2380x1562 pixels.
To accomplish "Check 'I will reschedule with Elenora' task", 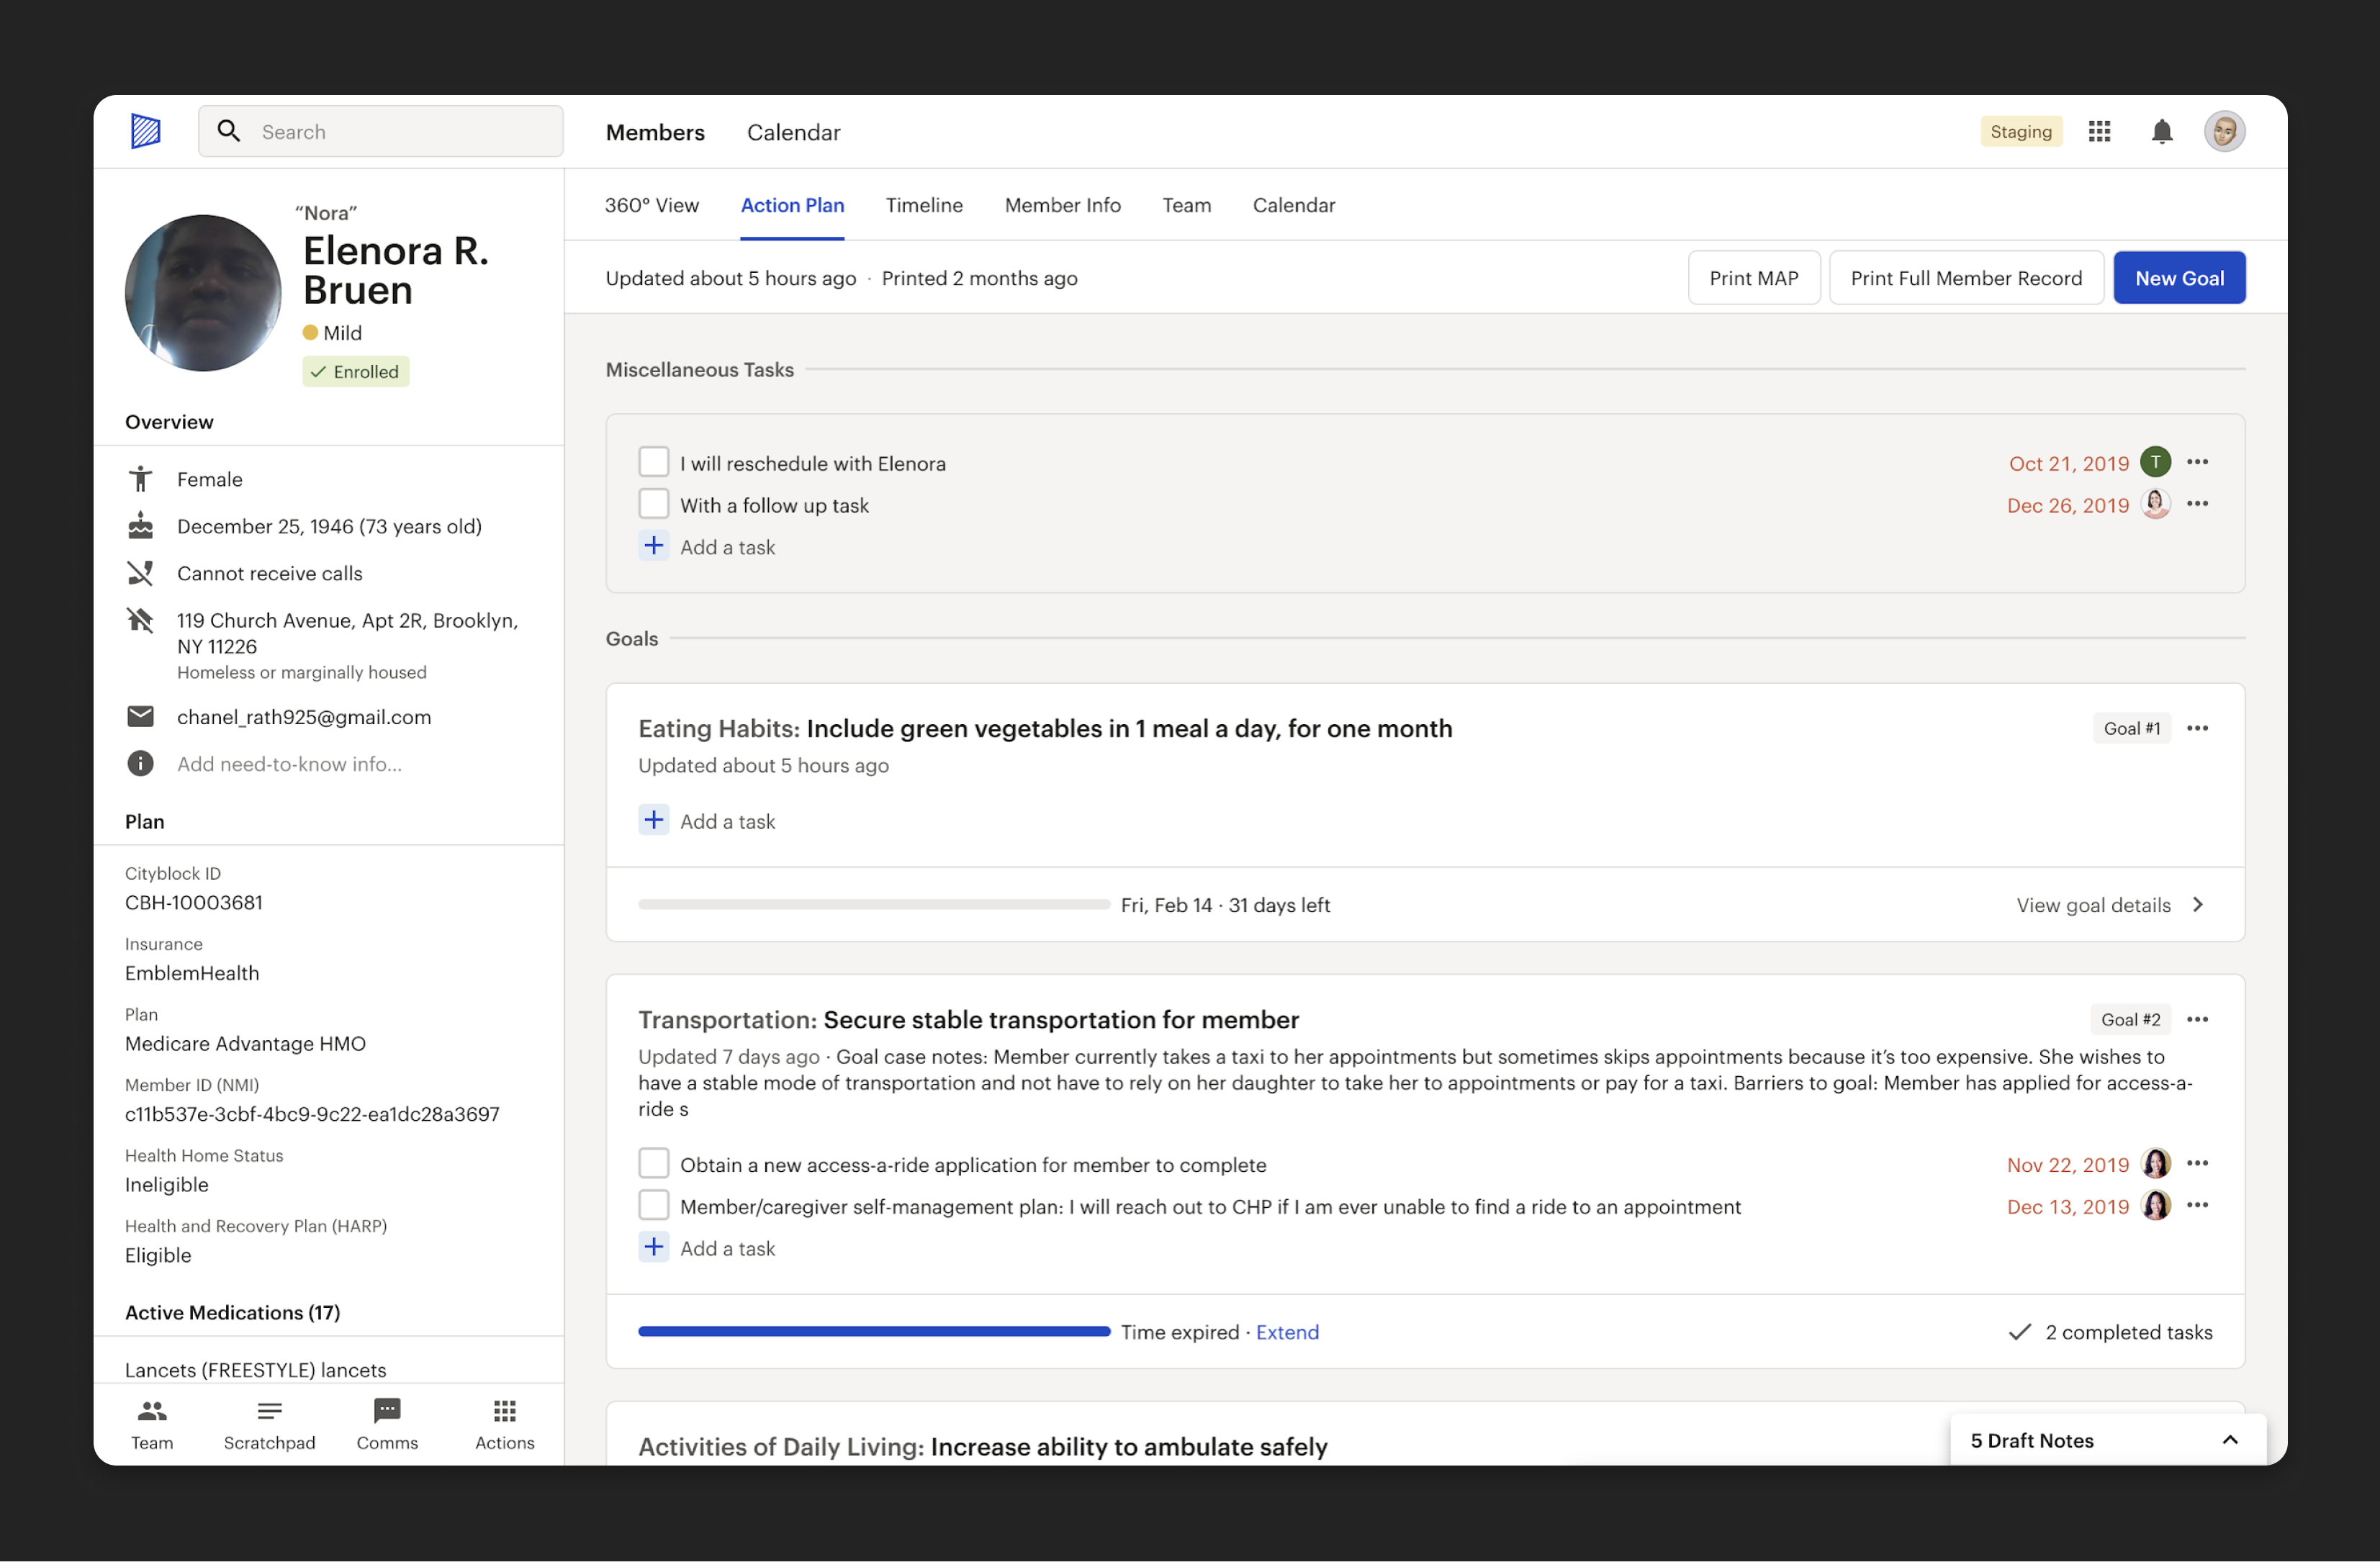I will pos(654,462).
